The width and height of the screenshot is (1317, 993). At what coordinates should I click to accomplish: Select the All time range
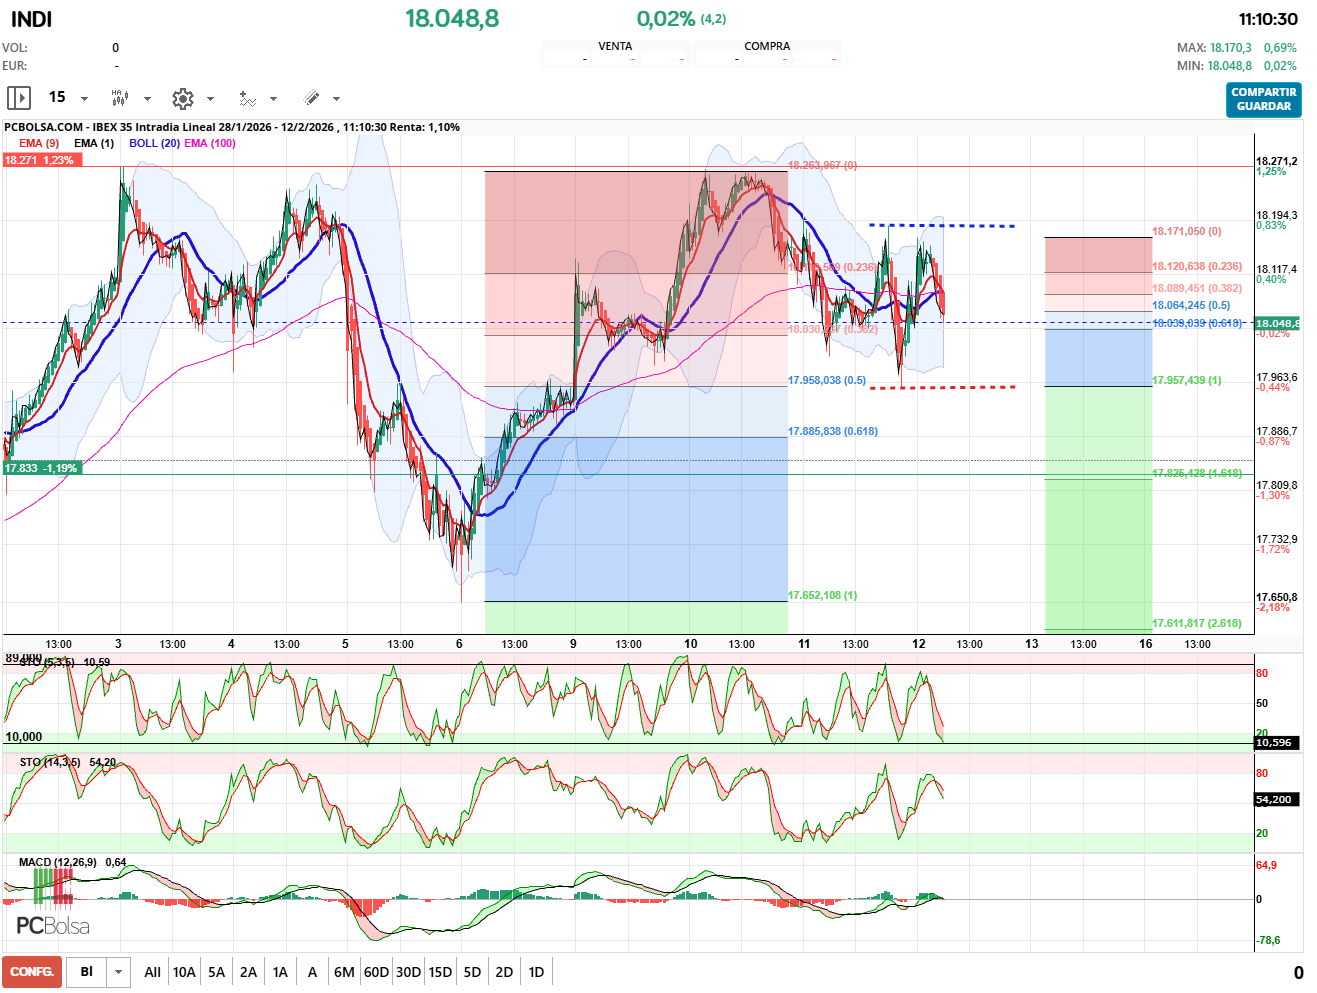(x=152, y=972)
